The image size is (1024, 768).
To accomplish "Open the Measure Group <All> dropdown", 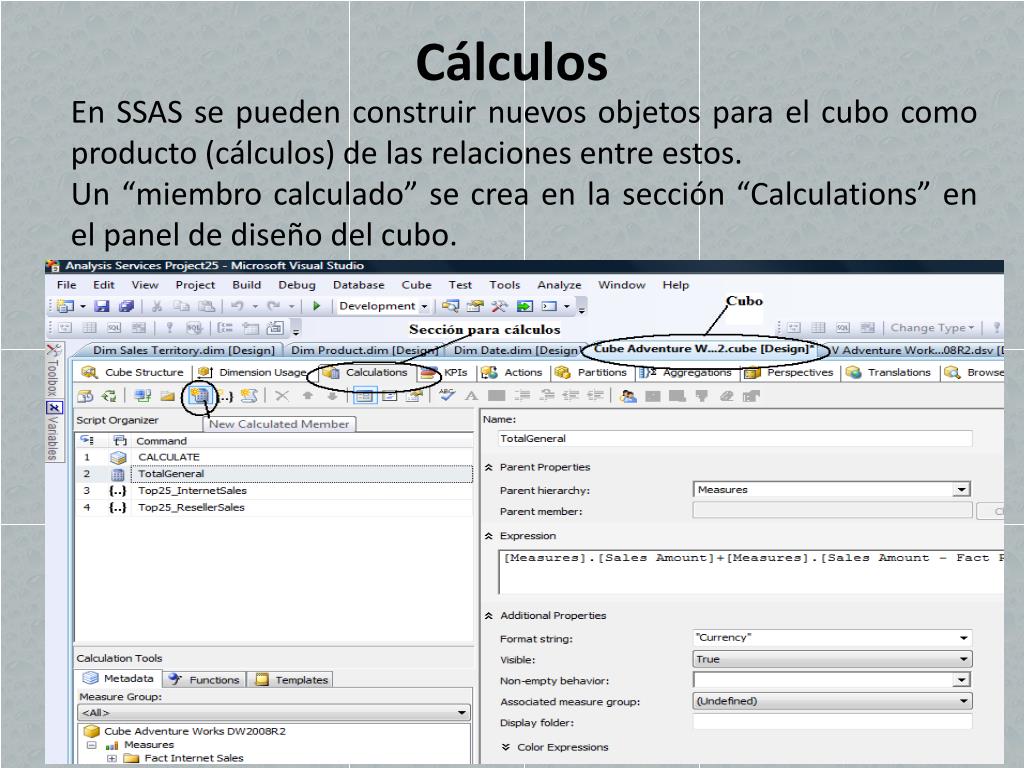I will (461, 713).
